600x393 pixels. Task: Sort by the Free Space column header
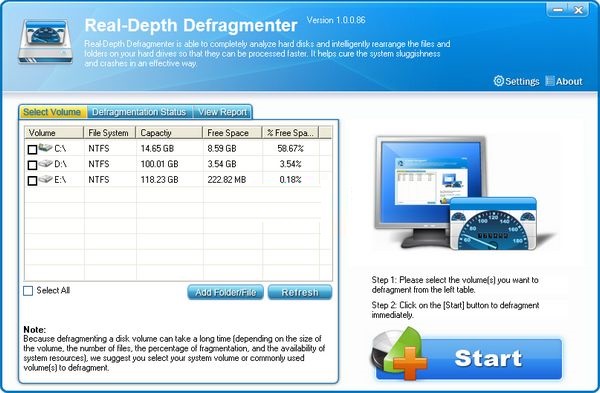coord(232,133)
